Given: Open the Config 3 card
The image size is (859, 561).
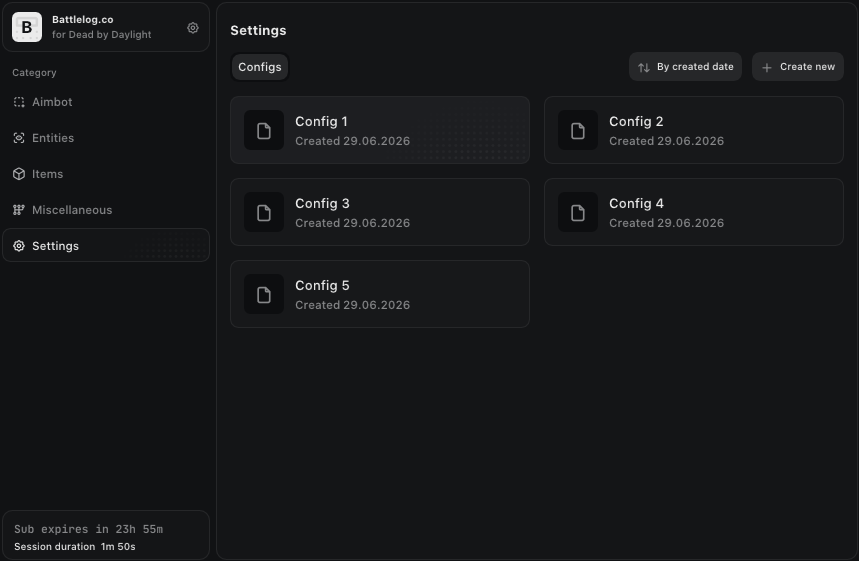Looking at the screenshot, I should pos(380,212).
